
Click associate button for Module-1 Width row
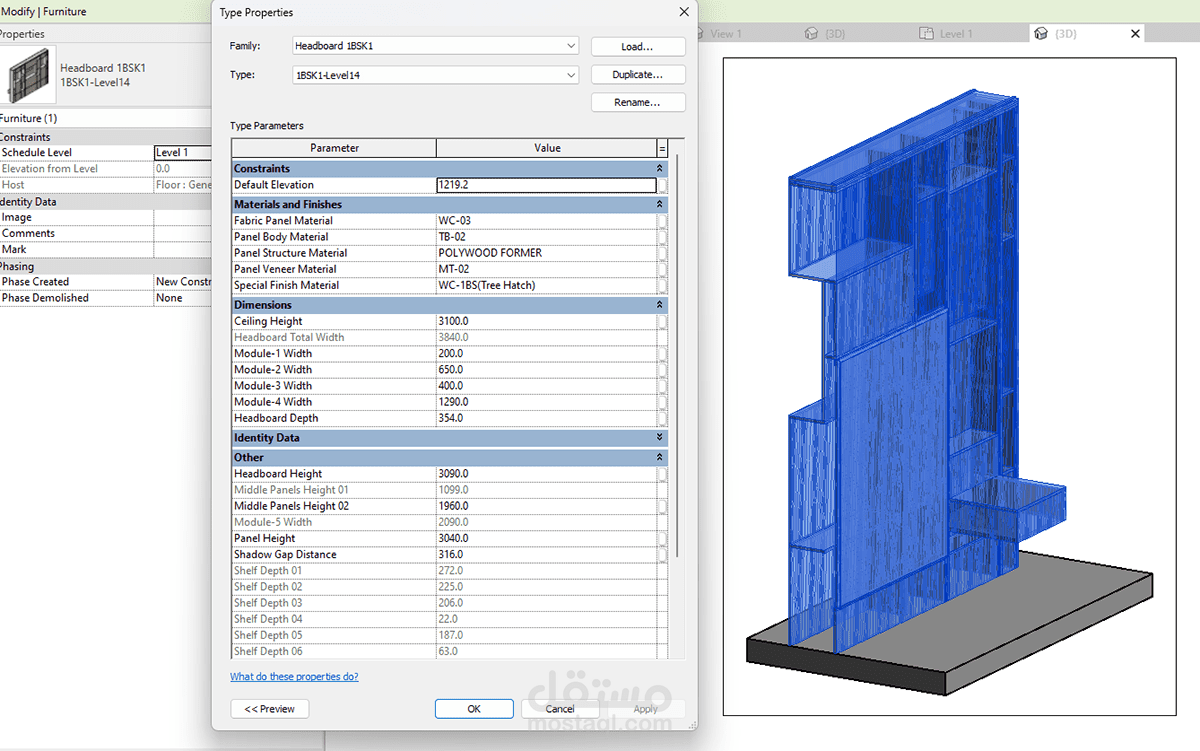pyautogui.click(x=663, y=353)
